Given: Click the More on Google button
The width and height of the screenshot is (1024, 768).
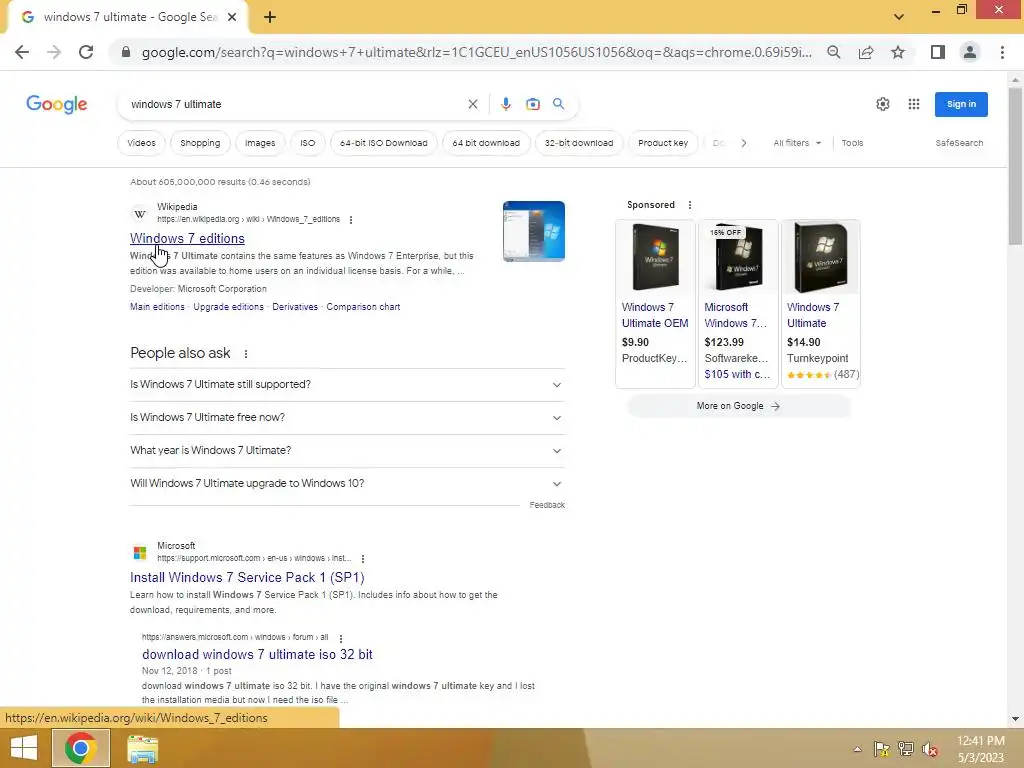Looking at the screenshot, I should 739,406.
